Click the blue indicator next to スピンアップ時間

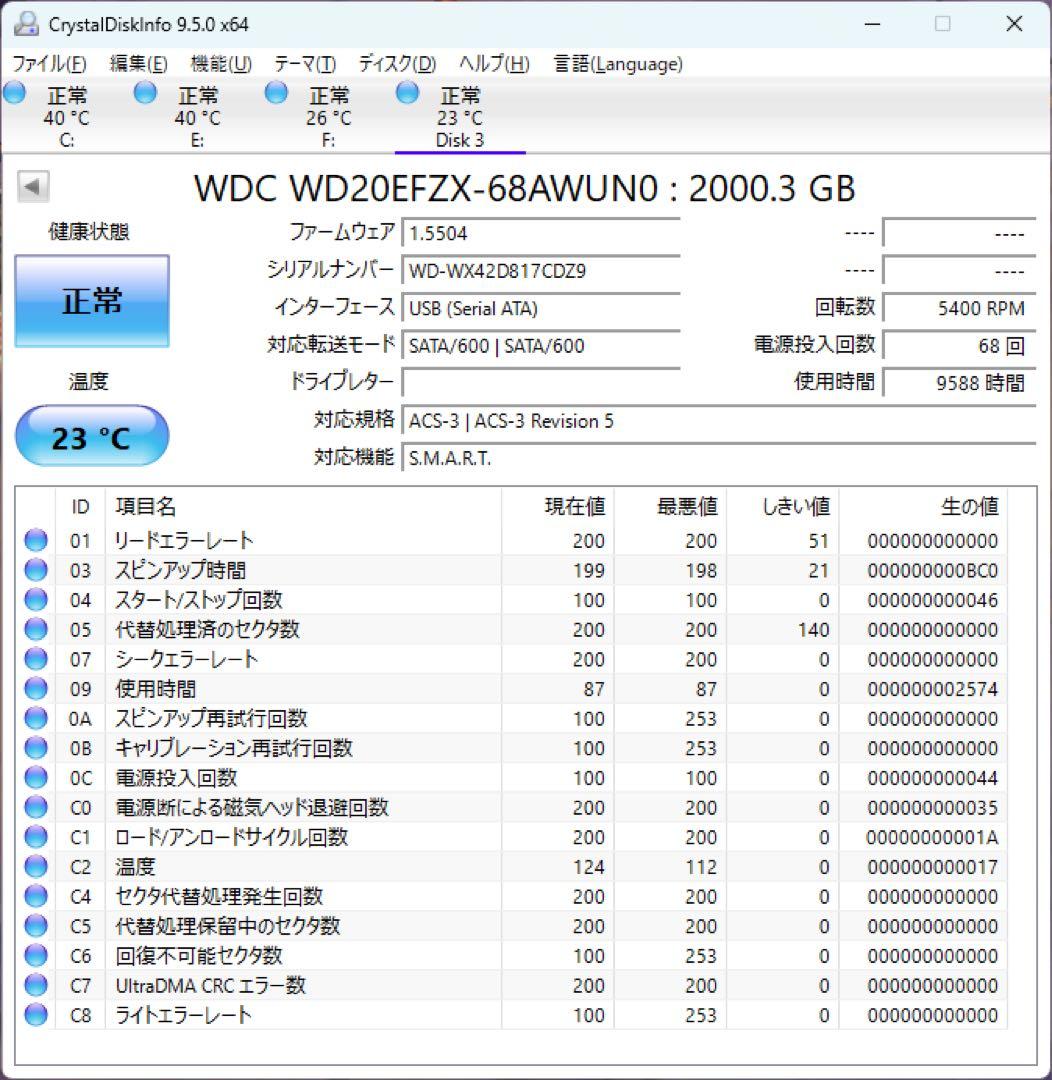pos(35,570)
